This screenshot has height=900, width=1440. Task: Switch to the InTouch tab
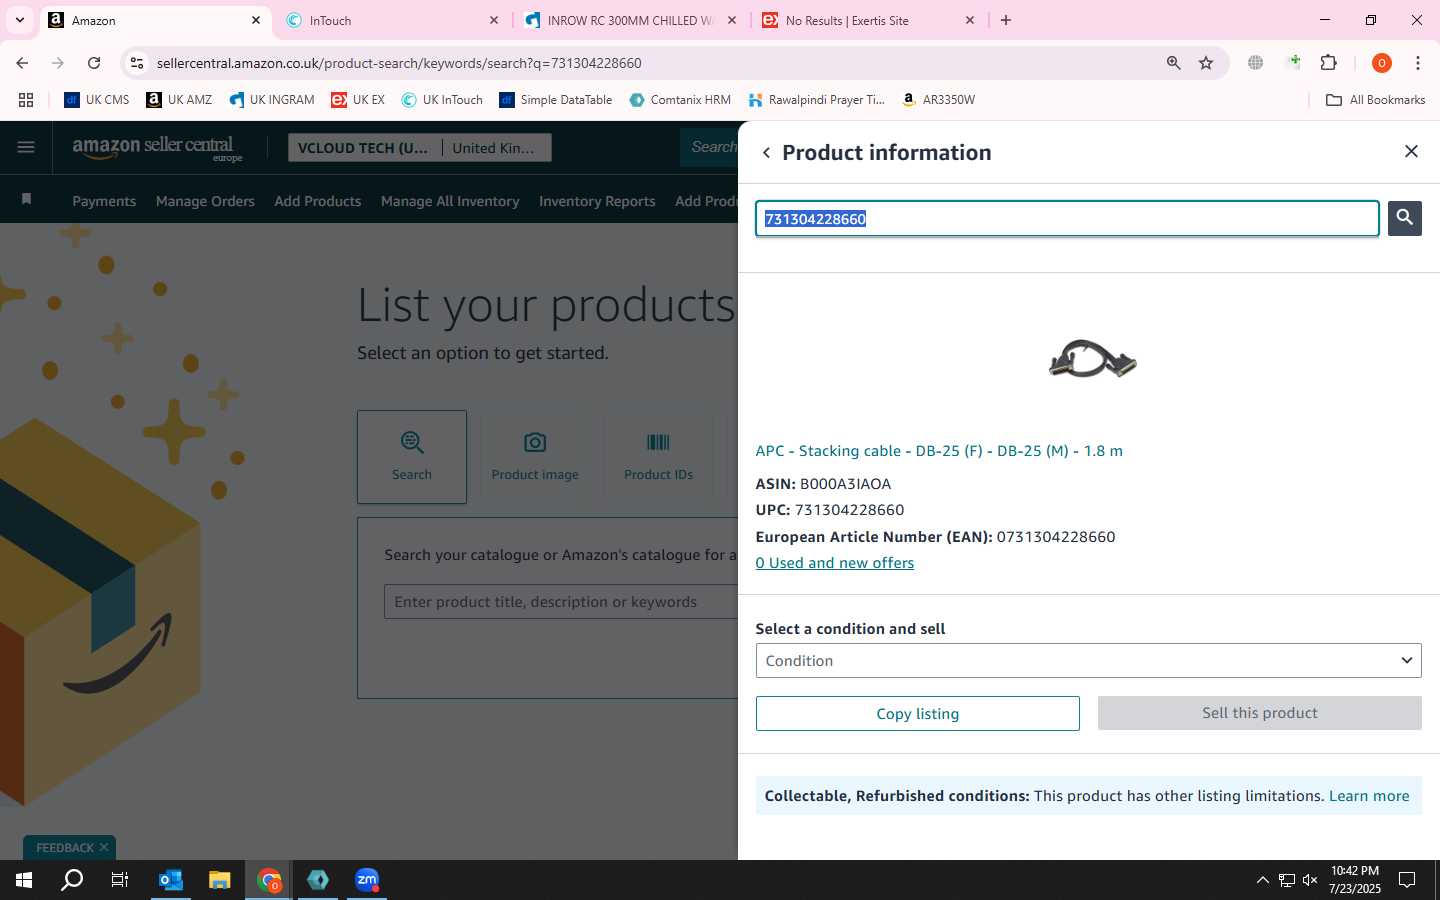[x=390, y=20]
